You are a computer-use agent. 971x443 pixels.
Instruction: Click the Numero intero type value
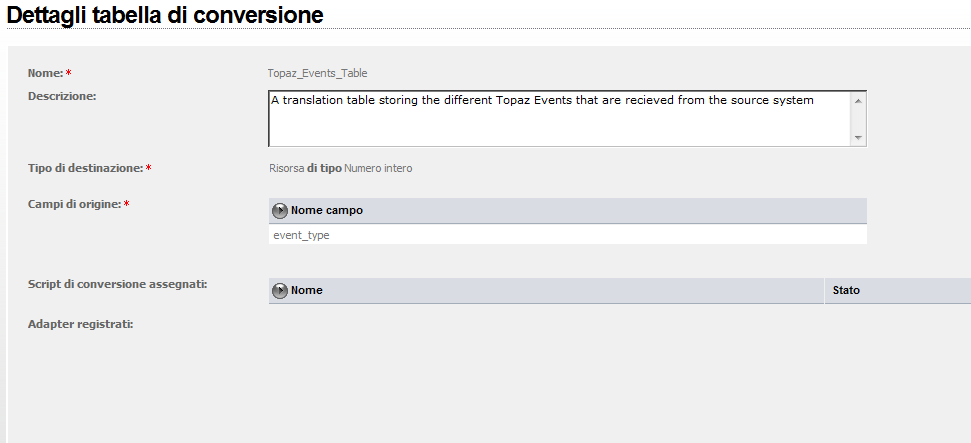pos(378,168)
